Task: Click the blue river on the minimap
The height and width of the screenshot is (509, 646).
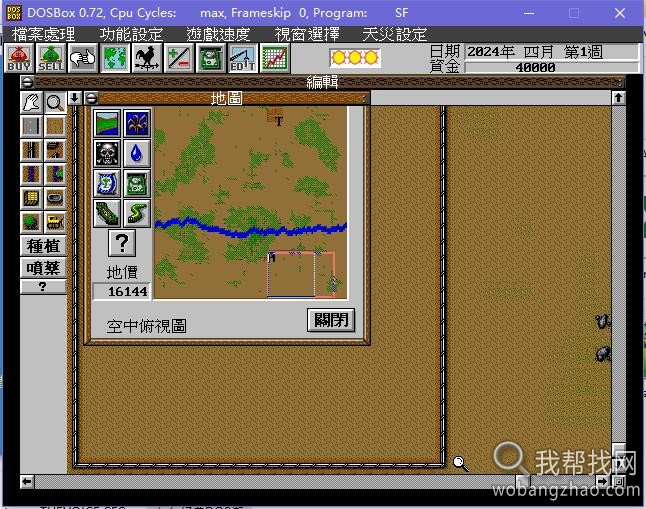Action: click(250, 228)
